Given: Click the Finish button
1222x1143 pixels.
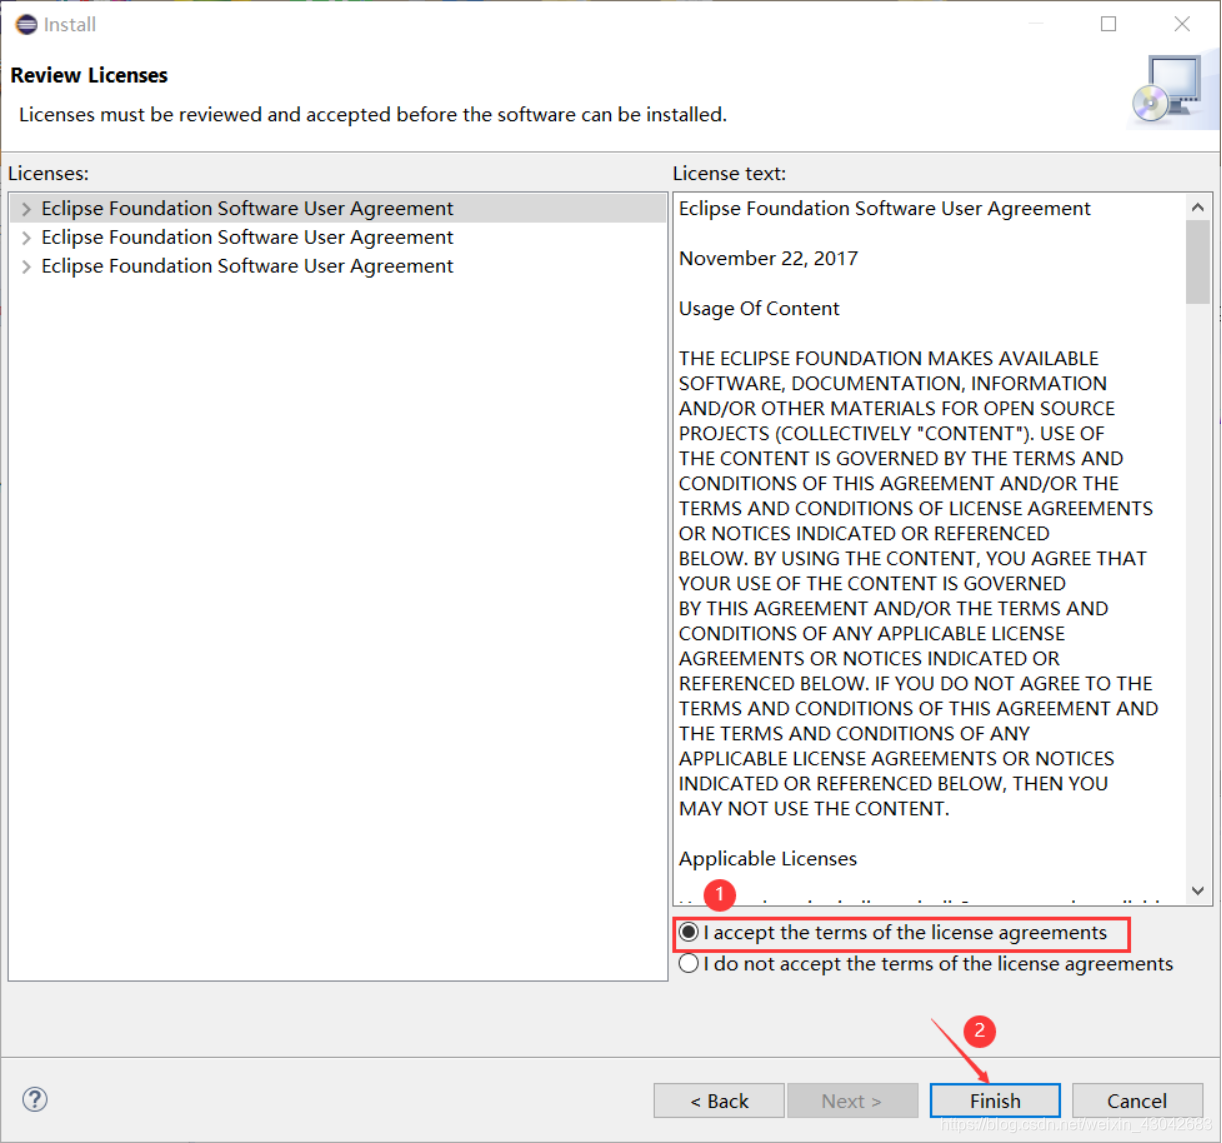Looking at the screenshot, I should (995, 1100).
